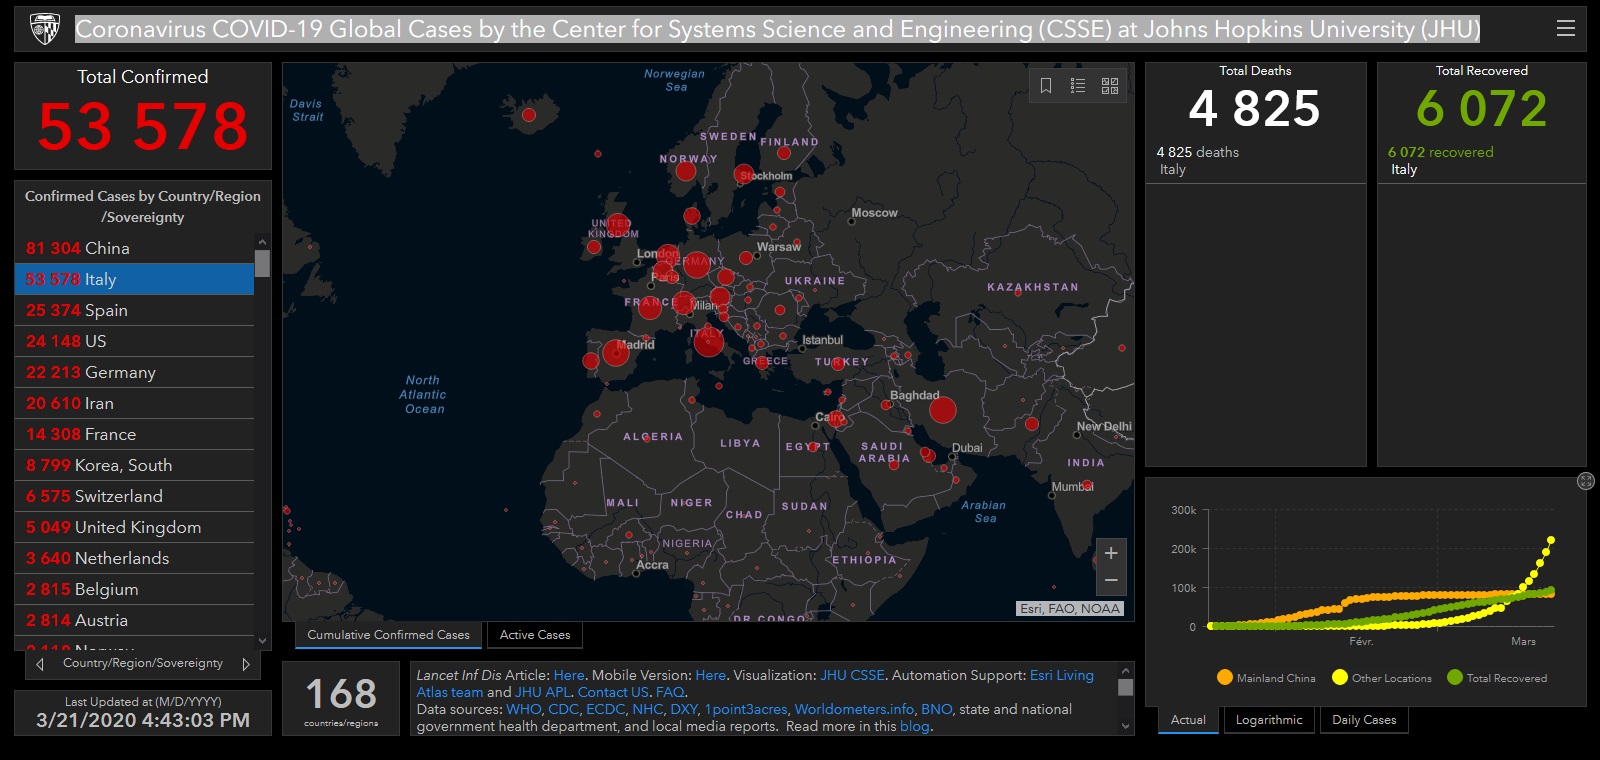Click the country list scrollbar thumb
The image size is (1600, 760).
263,263
